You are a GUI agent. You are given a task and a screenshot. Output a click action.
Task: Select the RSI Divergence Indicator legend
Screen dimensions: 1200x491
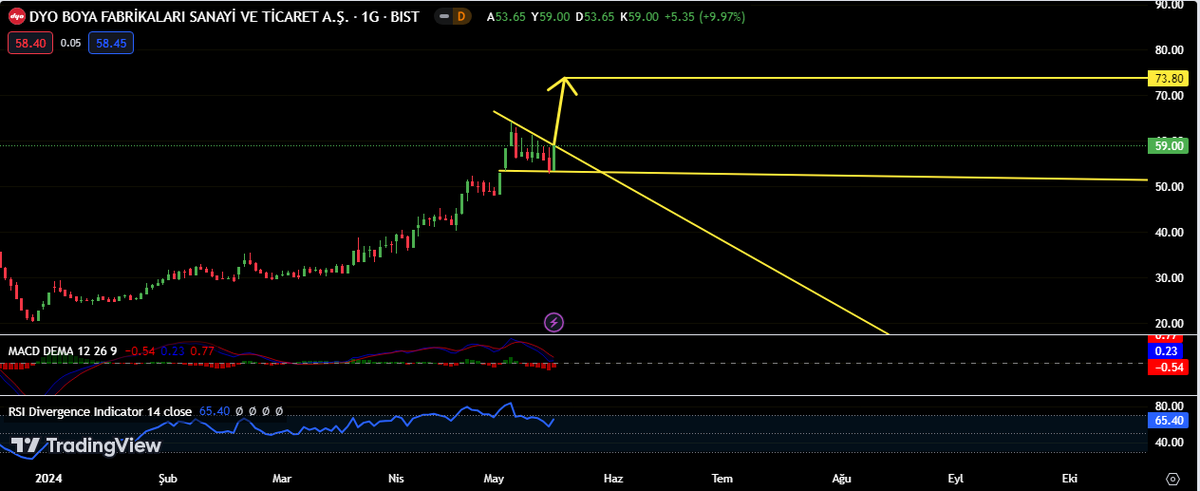click(x=101, y=411)
